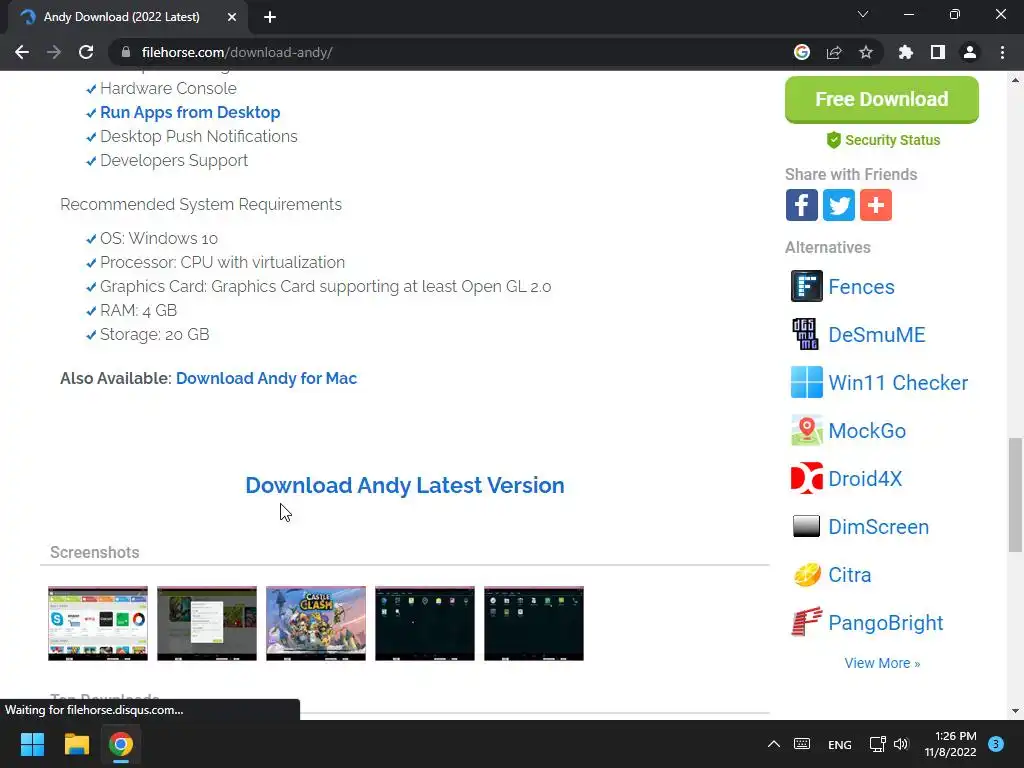The image size is (1024, 768).
Task: Open the Castle Clash screenshot thumbnail
Action: (x=316, y=623)
